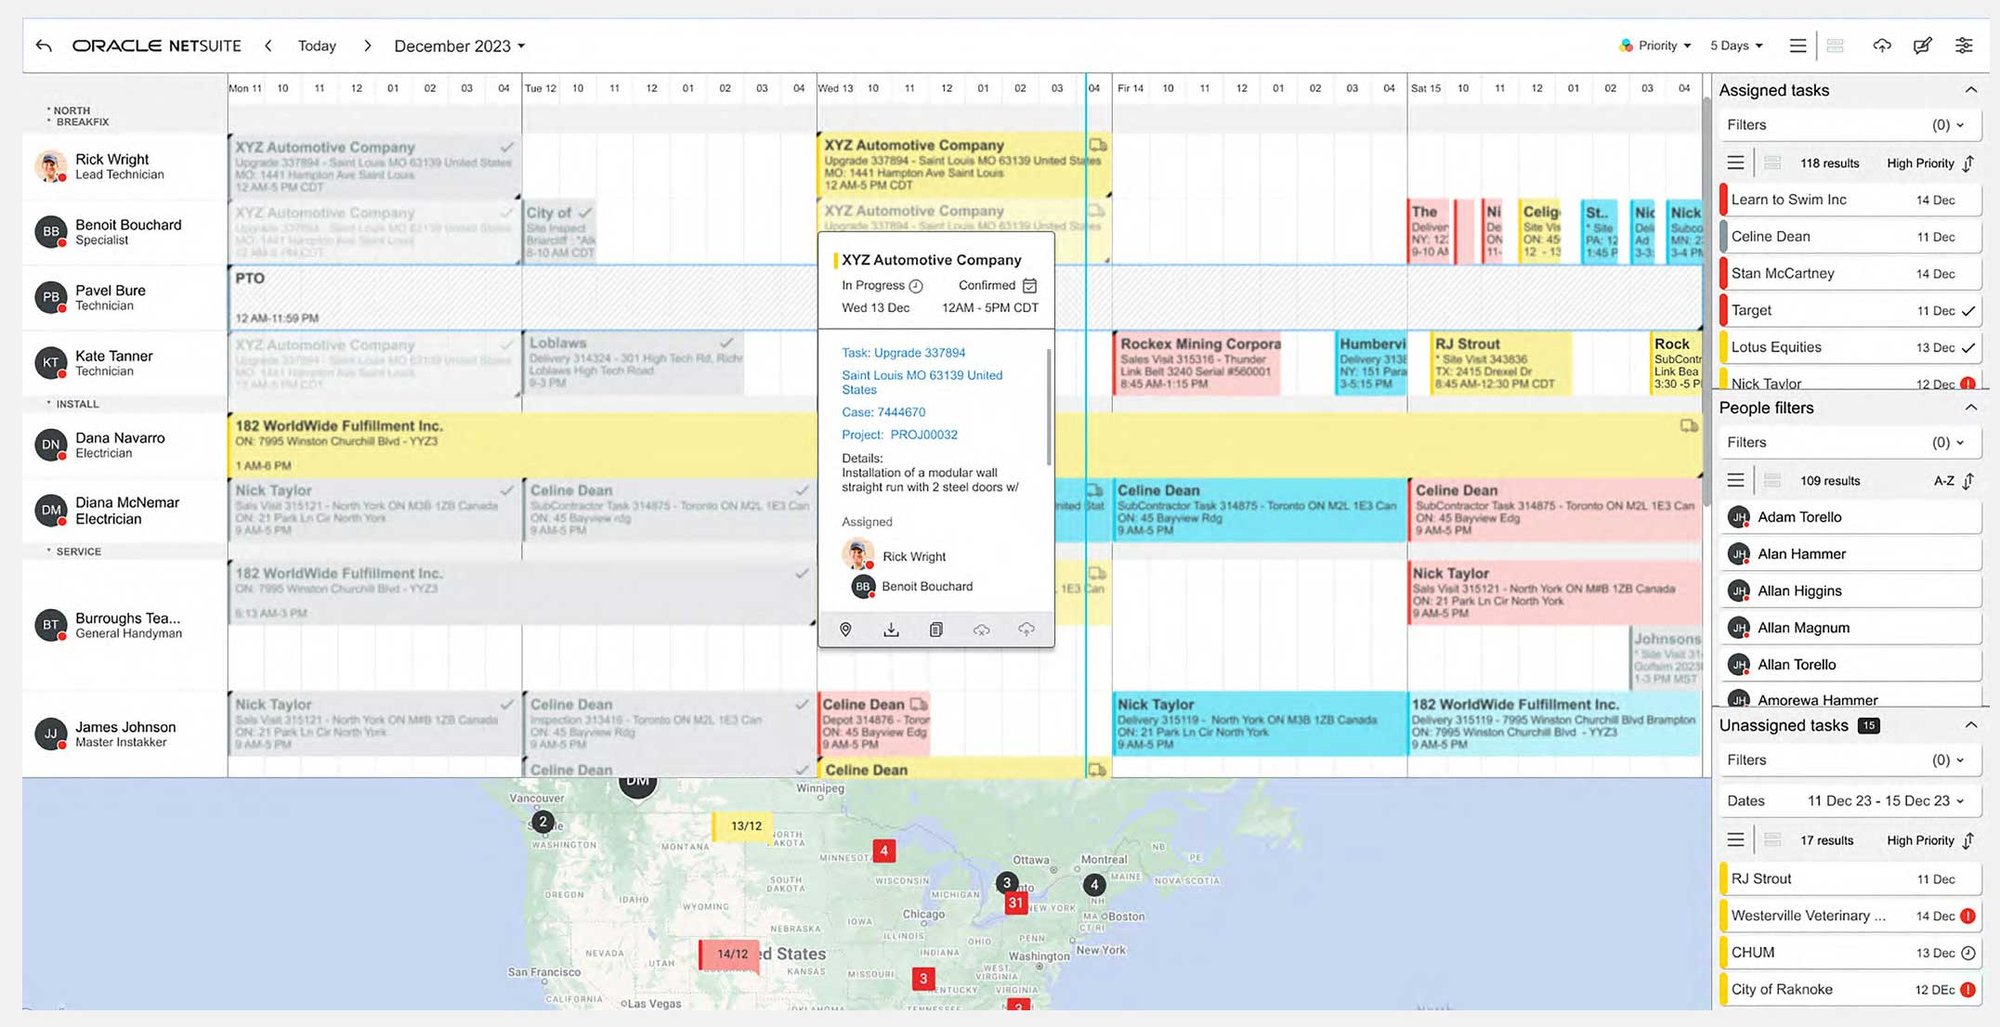Viewport: 2000px width, 1027px height.
Task: Switch Assigned tasks to list layout
Action: (x=1736, y=163)
